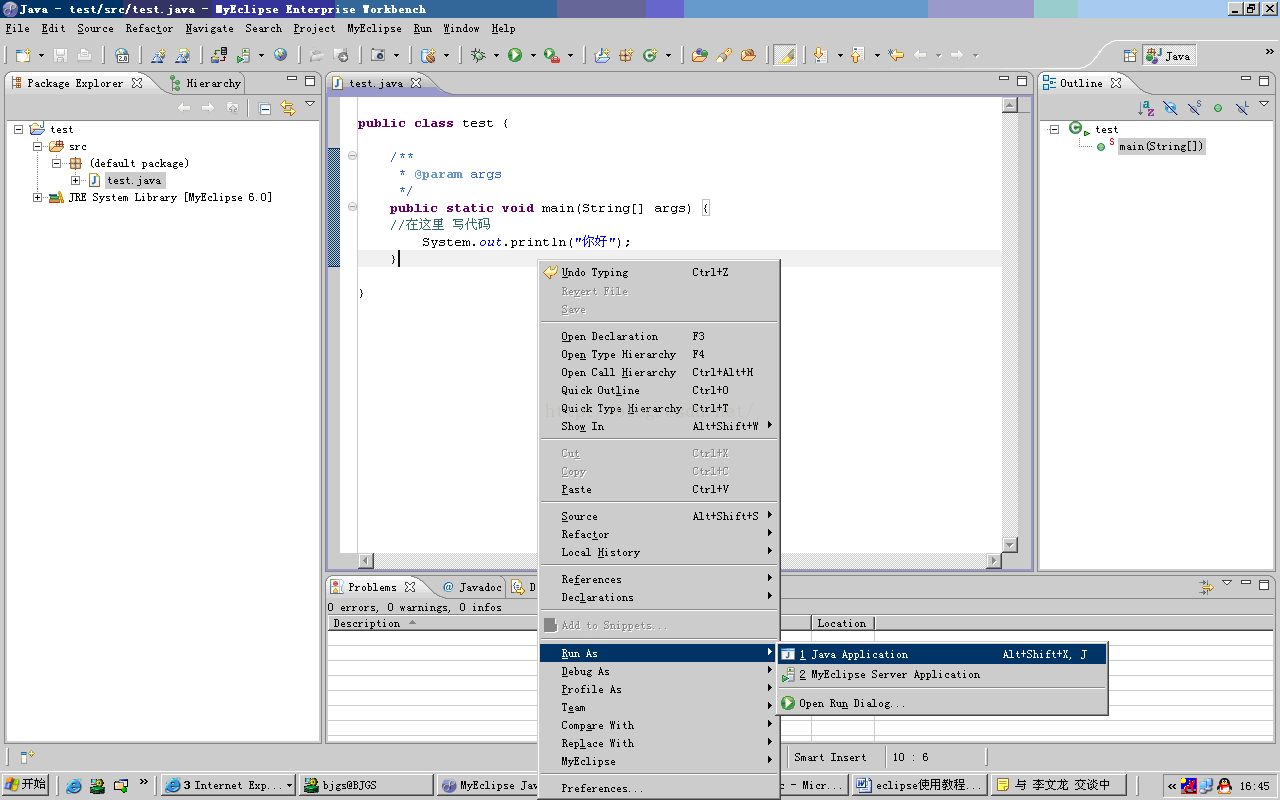Toggle the Javadoc comment fold marker
Viewport: 1280px width, 800px height.
(352, 155)
